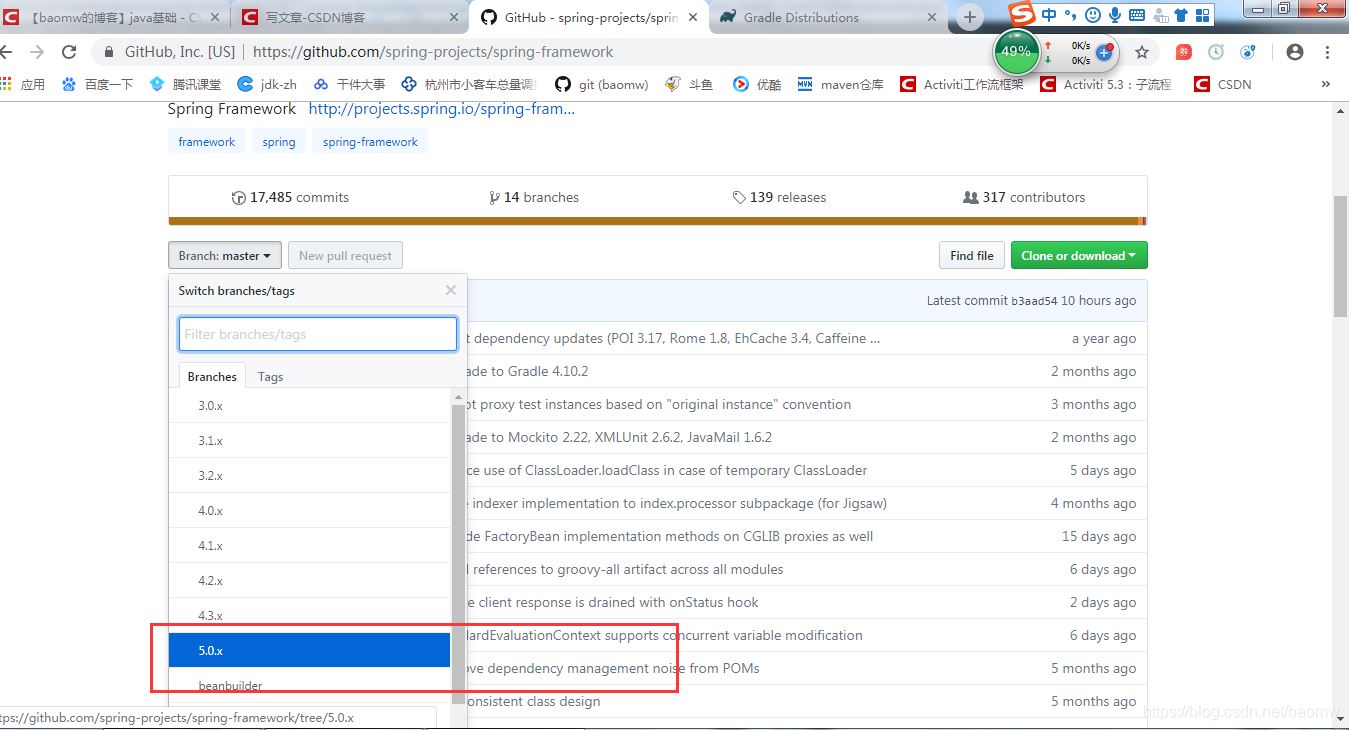Switch to the 写文章-CSDN博客 tab
1349x730 pixels.
point(351,18)
